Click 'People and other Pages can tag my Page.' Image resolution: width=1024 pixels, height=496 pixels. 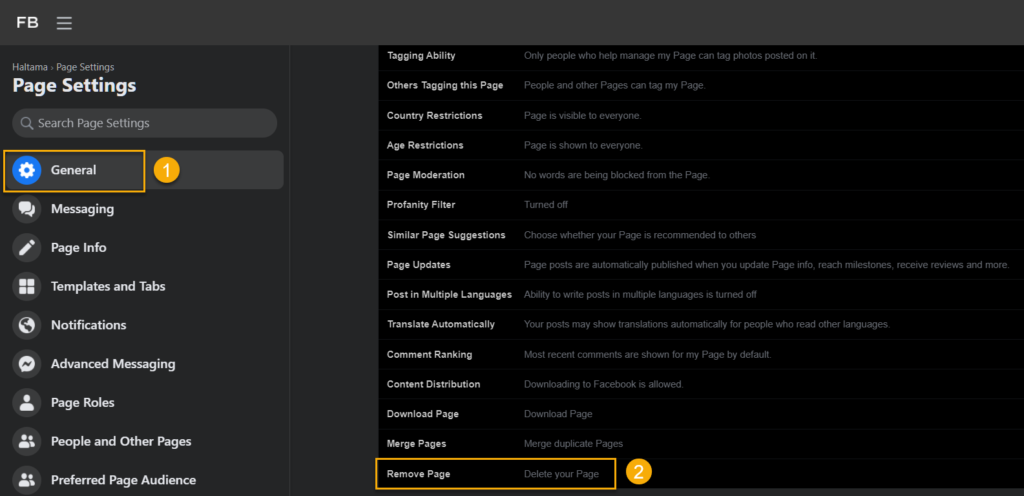click(x=615, y=85)
